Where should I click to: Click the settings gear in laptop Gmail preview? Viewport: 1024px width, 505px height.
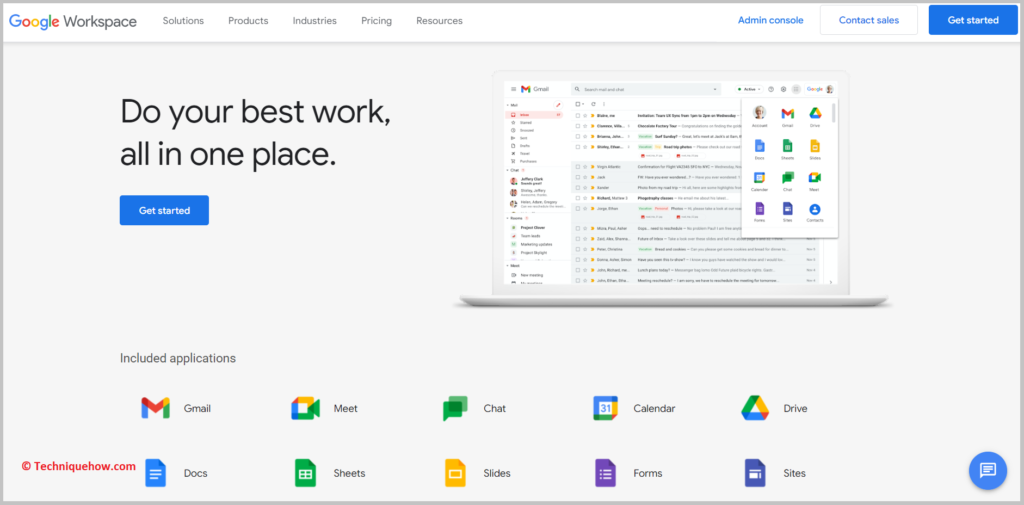pyautogui.click(x=783, y=89)
